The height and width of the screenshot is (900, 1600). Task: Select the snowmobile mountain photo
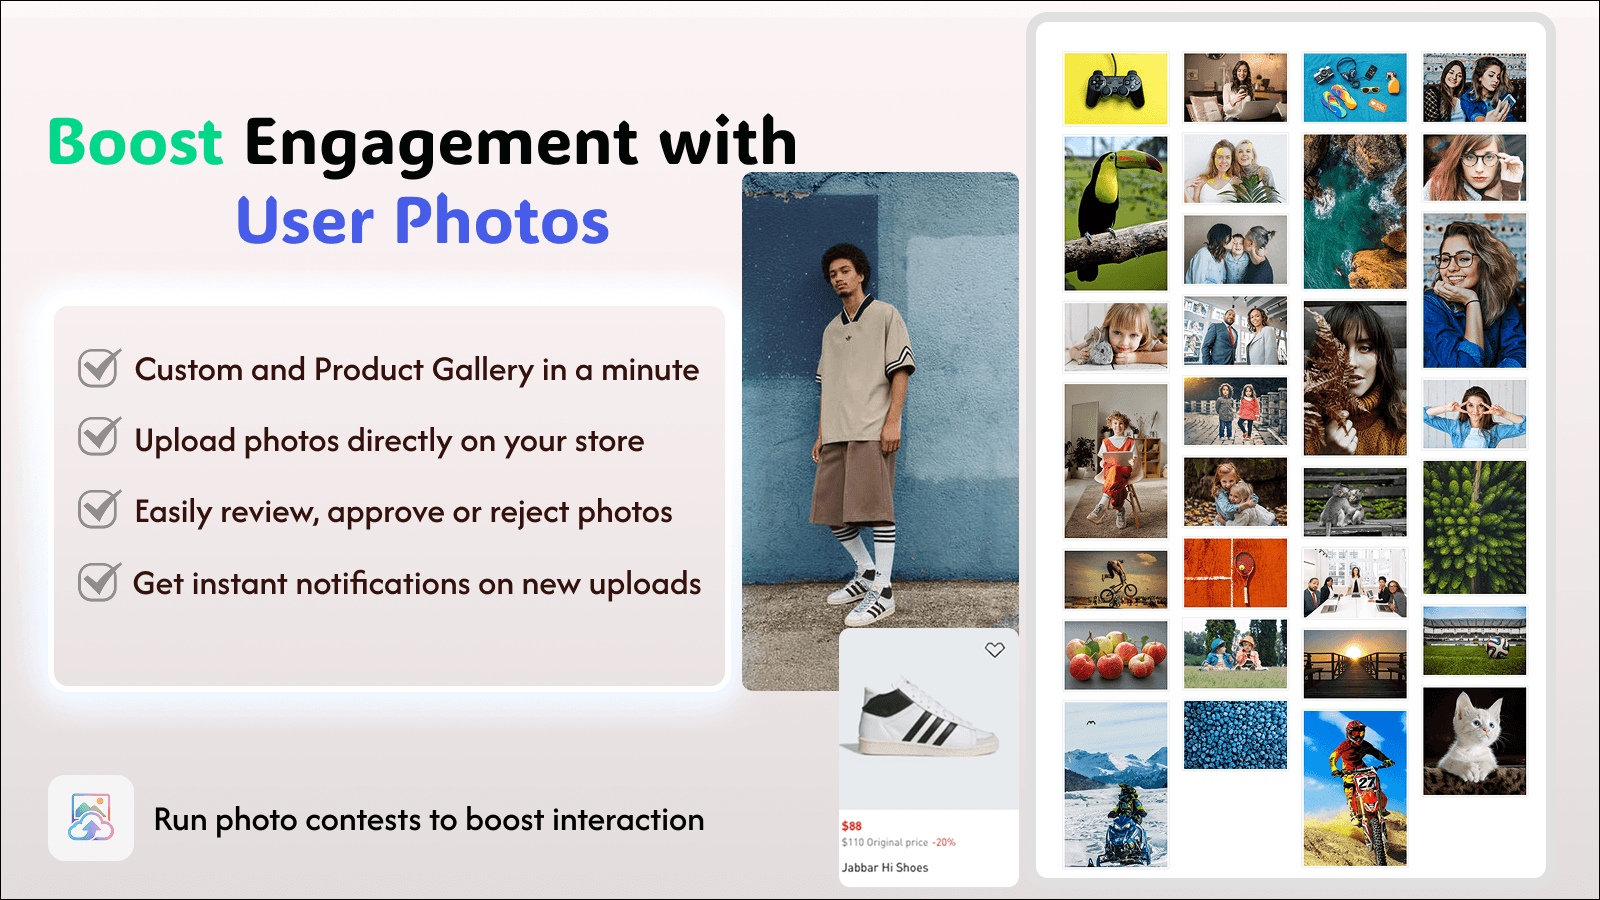1116,784
